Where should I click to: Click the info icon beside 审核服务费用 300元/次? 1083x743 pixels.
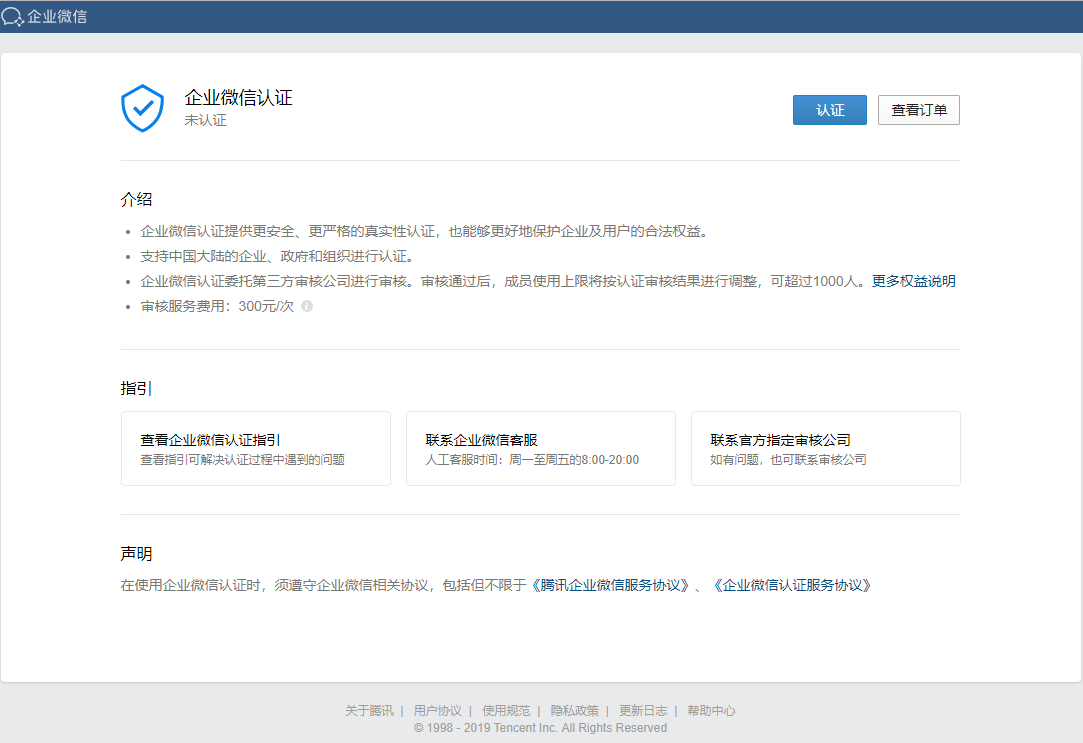tap(306, 306)
